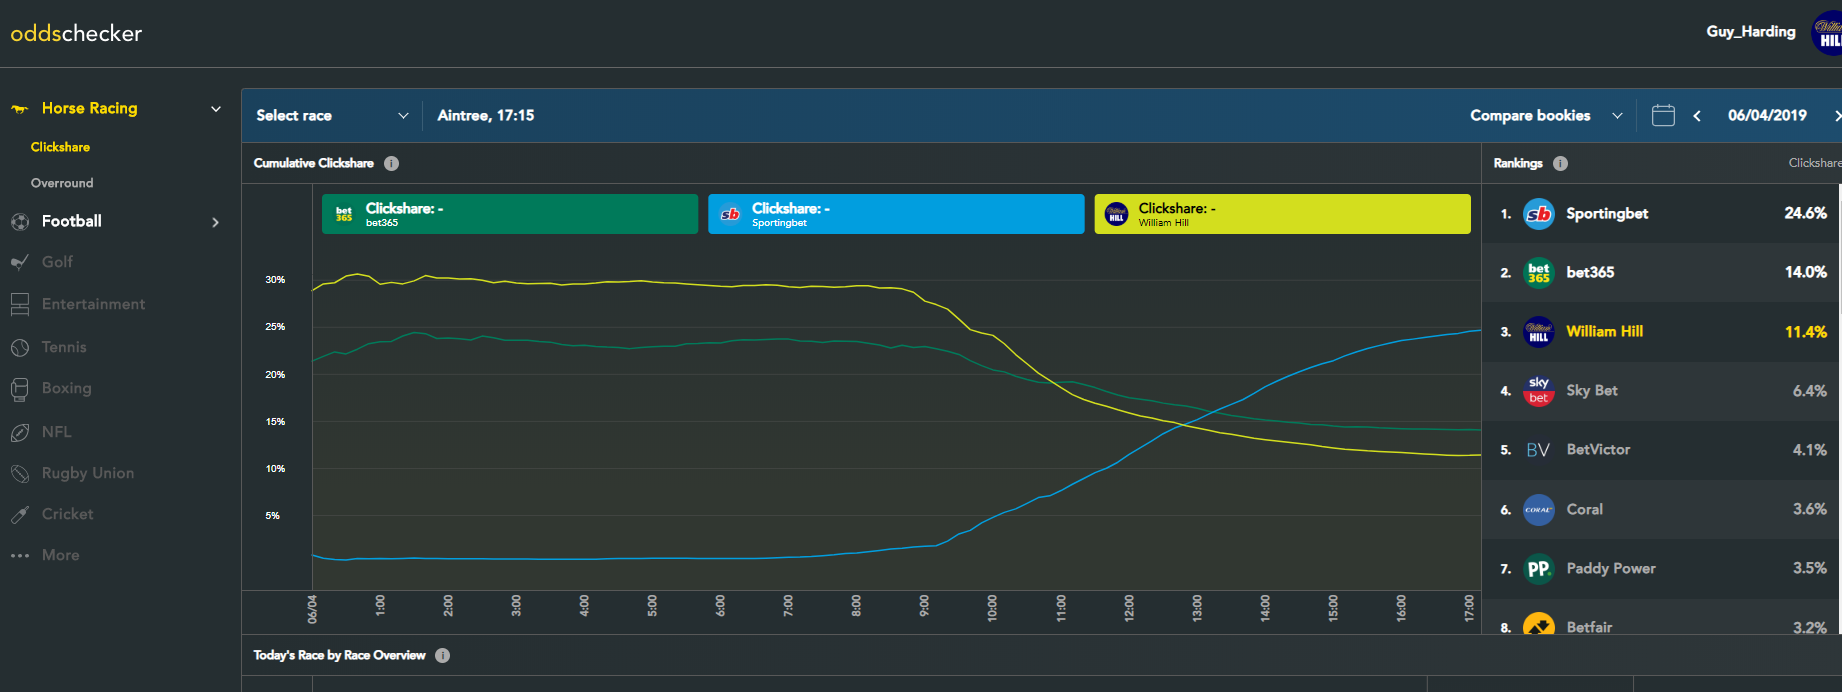1842x692 pixels.
Task: Select BetVictor ranking row name
Action: coord(1598,449)
